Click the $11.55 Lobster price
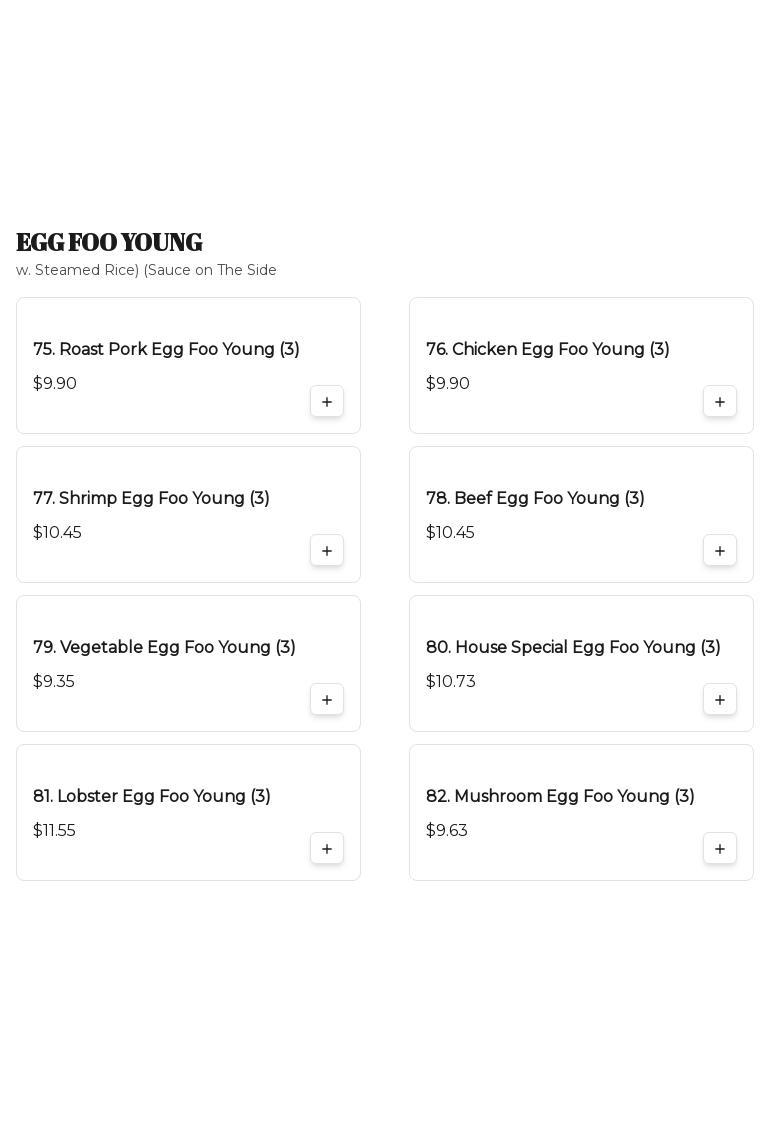The image size is (770, 1132). coord(54,830)
